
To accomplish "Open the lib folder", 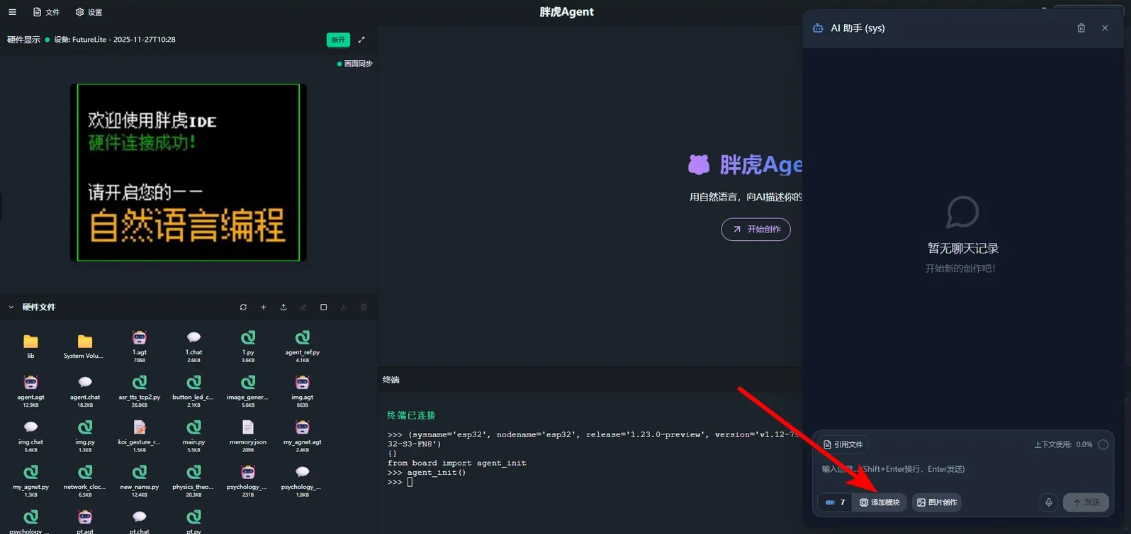I will (31, 342).
